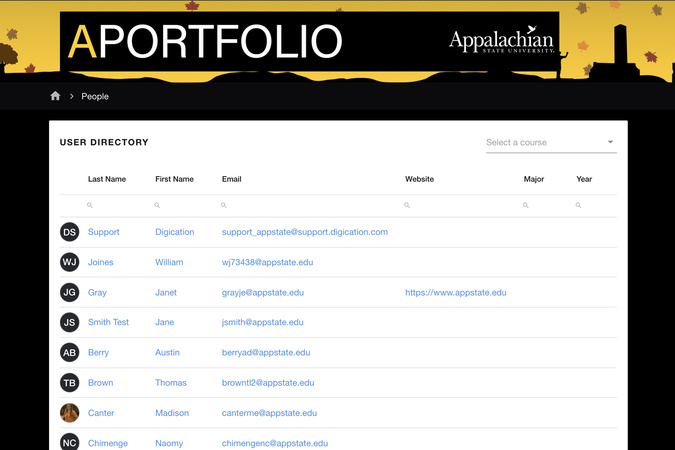Click first name link Naomy
Image resolution: width=675 pixels, height=450 pixels.
click(x=169, y=443)
